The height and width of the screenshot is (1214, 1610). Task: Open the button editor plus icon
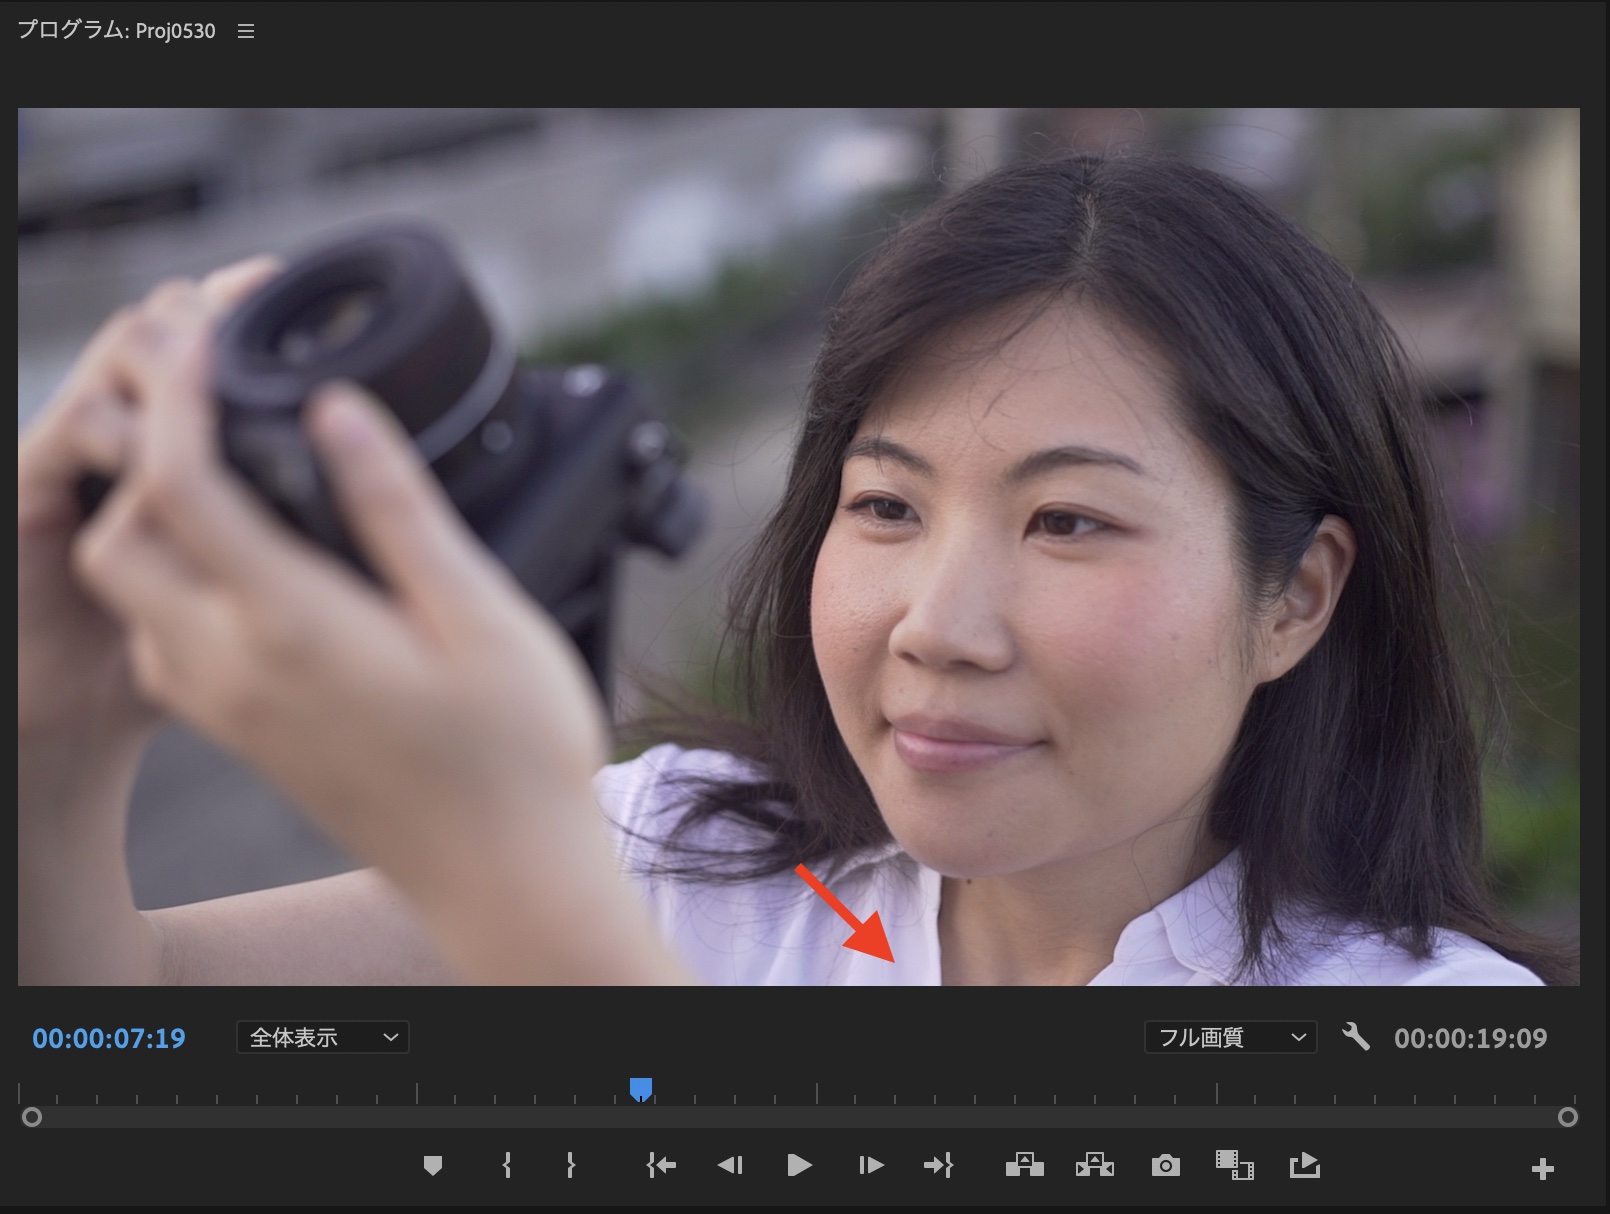1542,1168
